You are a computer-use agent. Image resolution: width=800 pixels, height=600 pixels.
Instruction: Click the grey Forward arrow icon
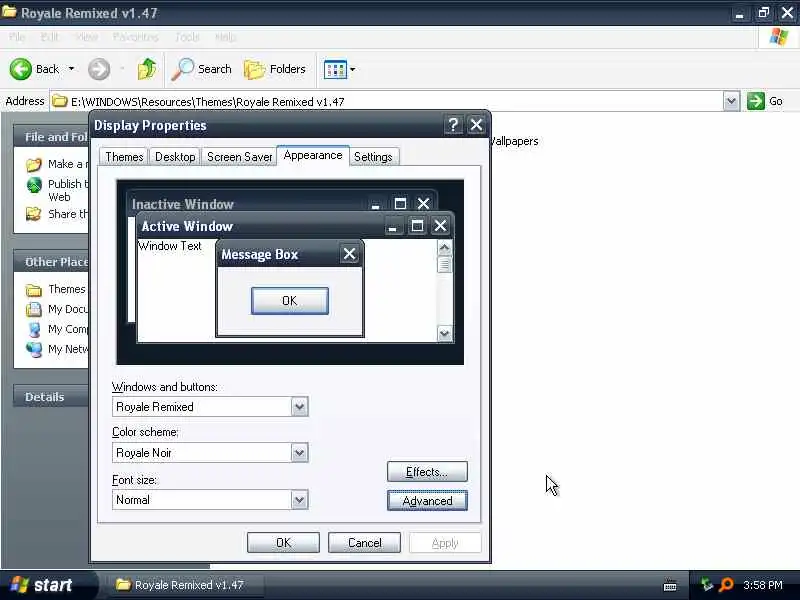click(98, 69)
